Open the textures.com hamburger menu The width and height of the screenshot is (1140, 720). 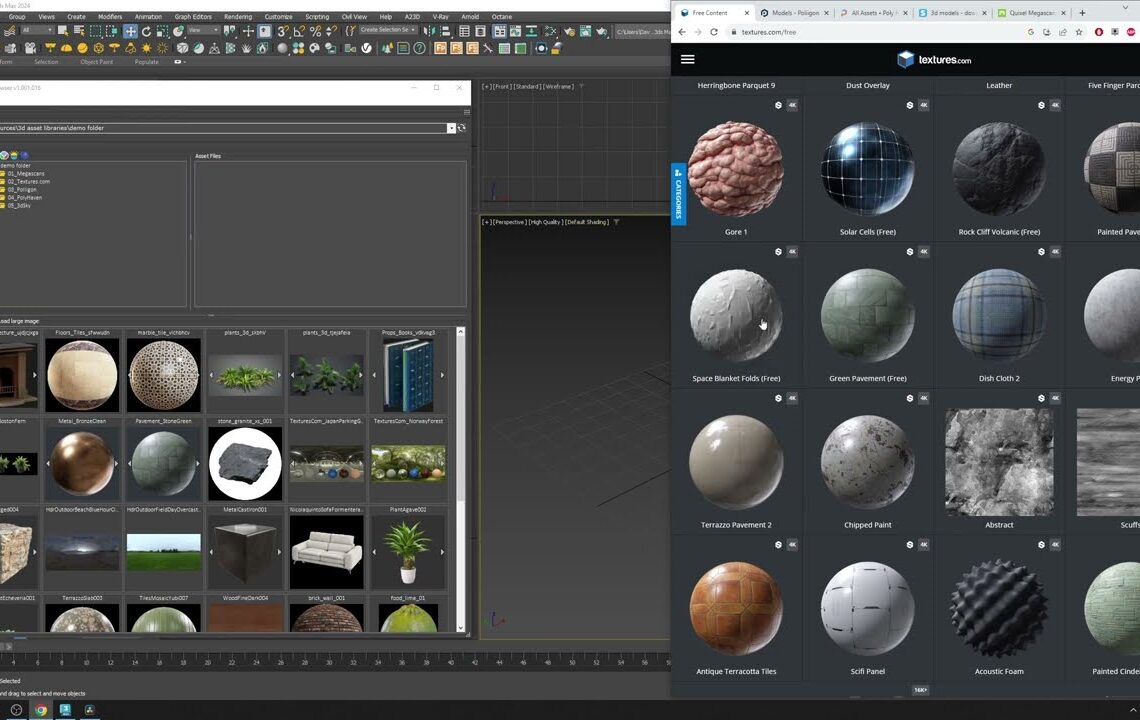pos(687,58)
